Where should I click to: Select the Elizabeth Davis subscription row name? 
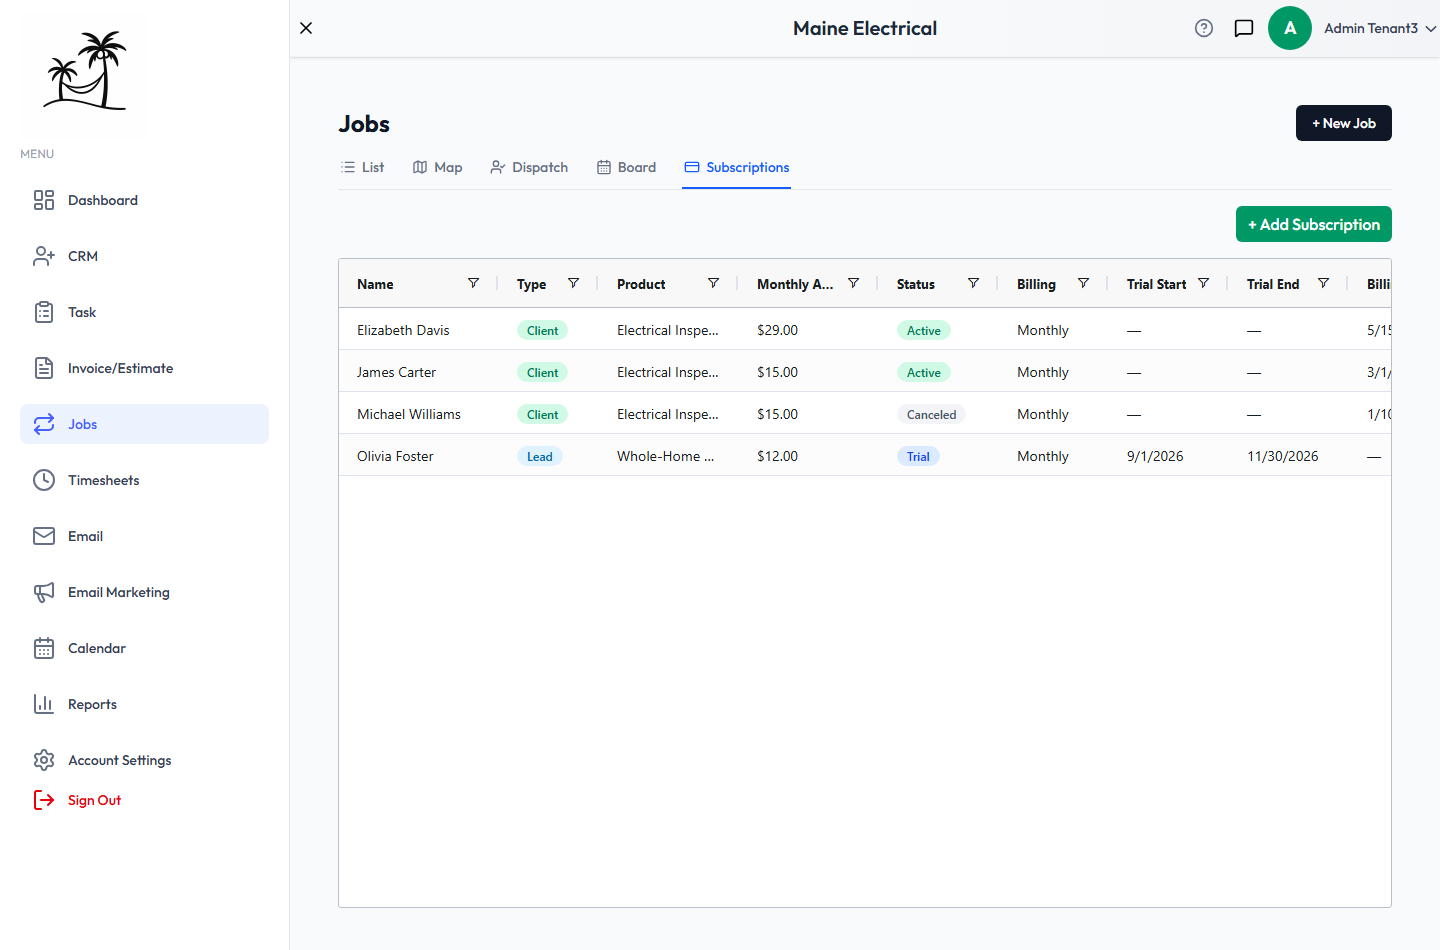(403, 330)
